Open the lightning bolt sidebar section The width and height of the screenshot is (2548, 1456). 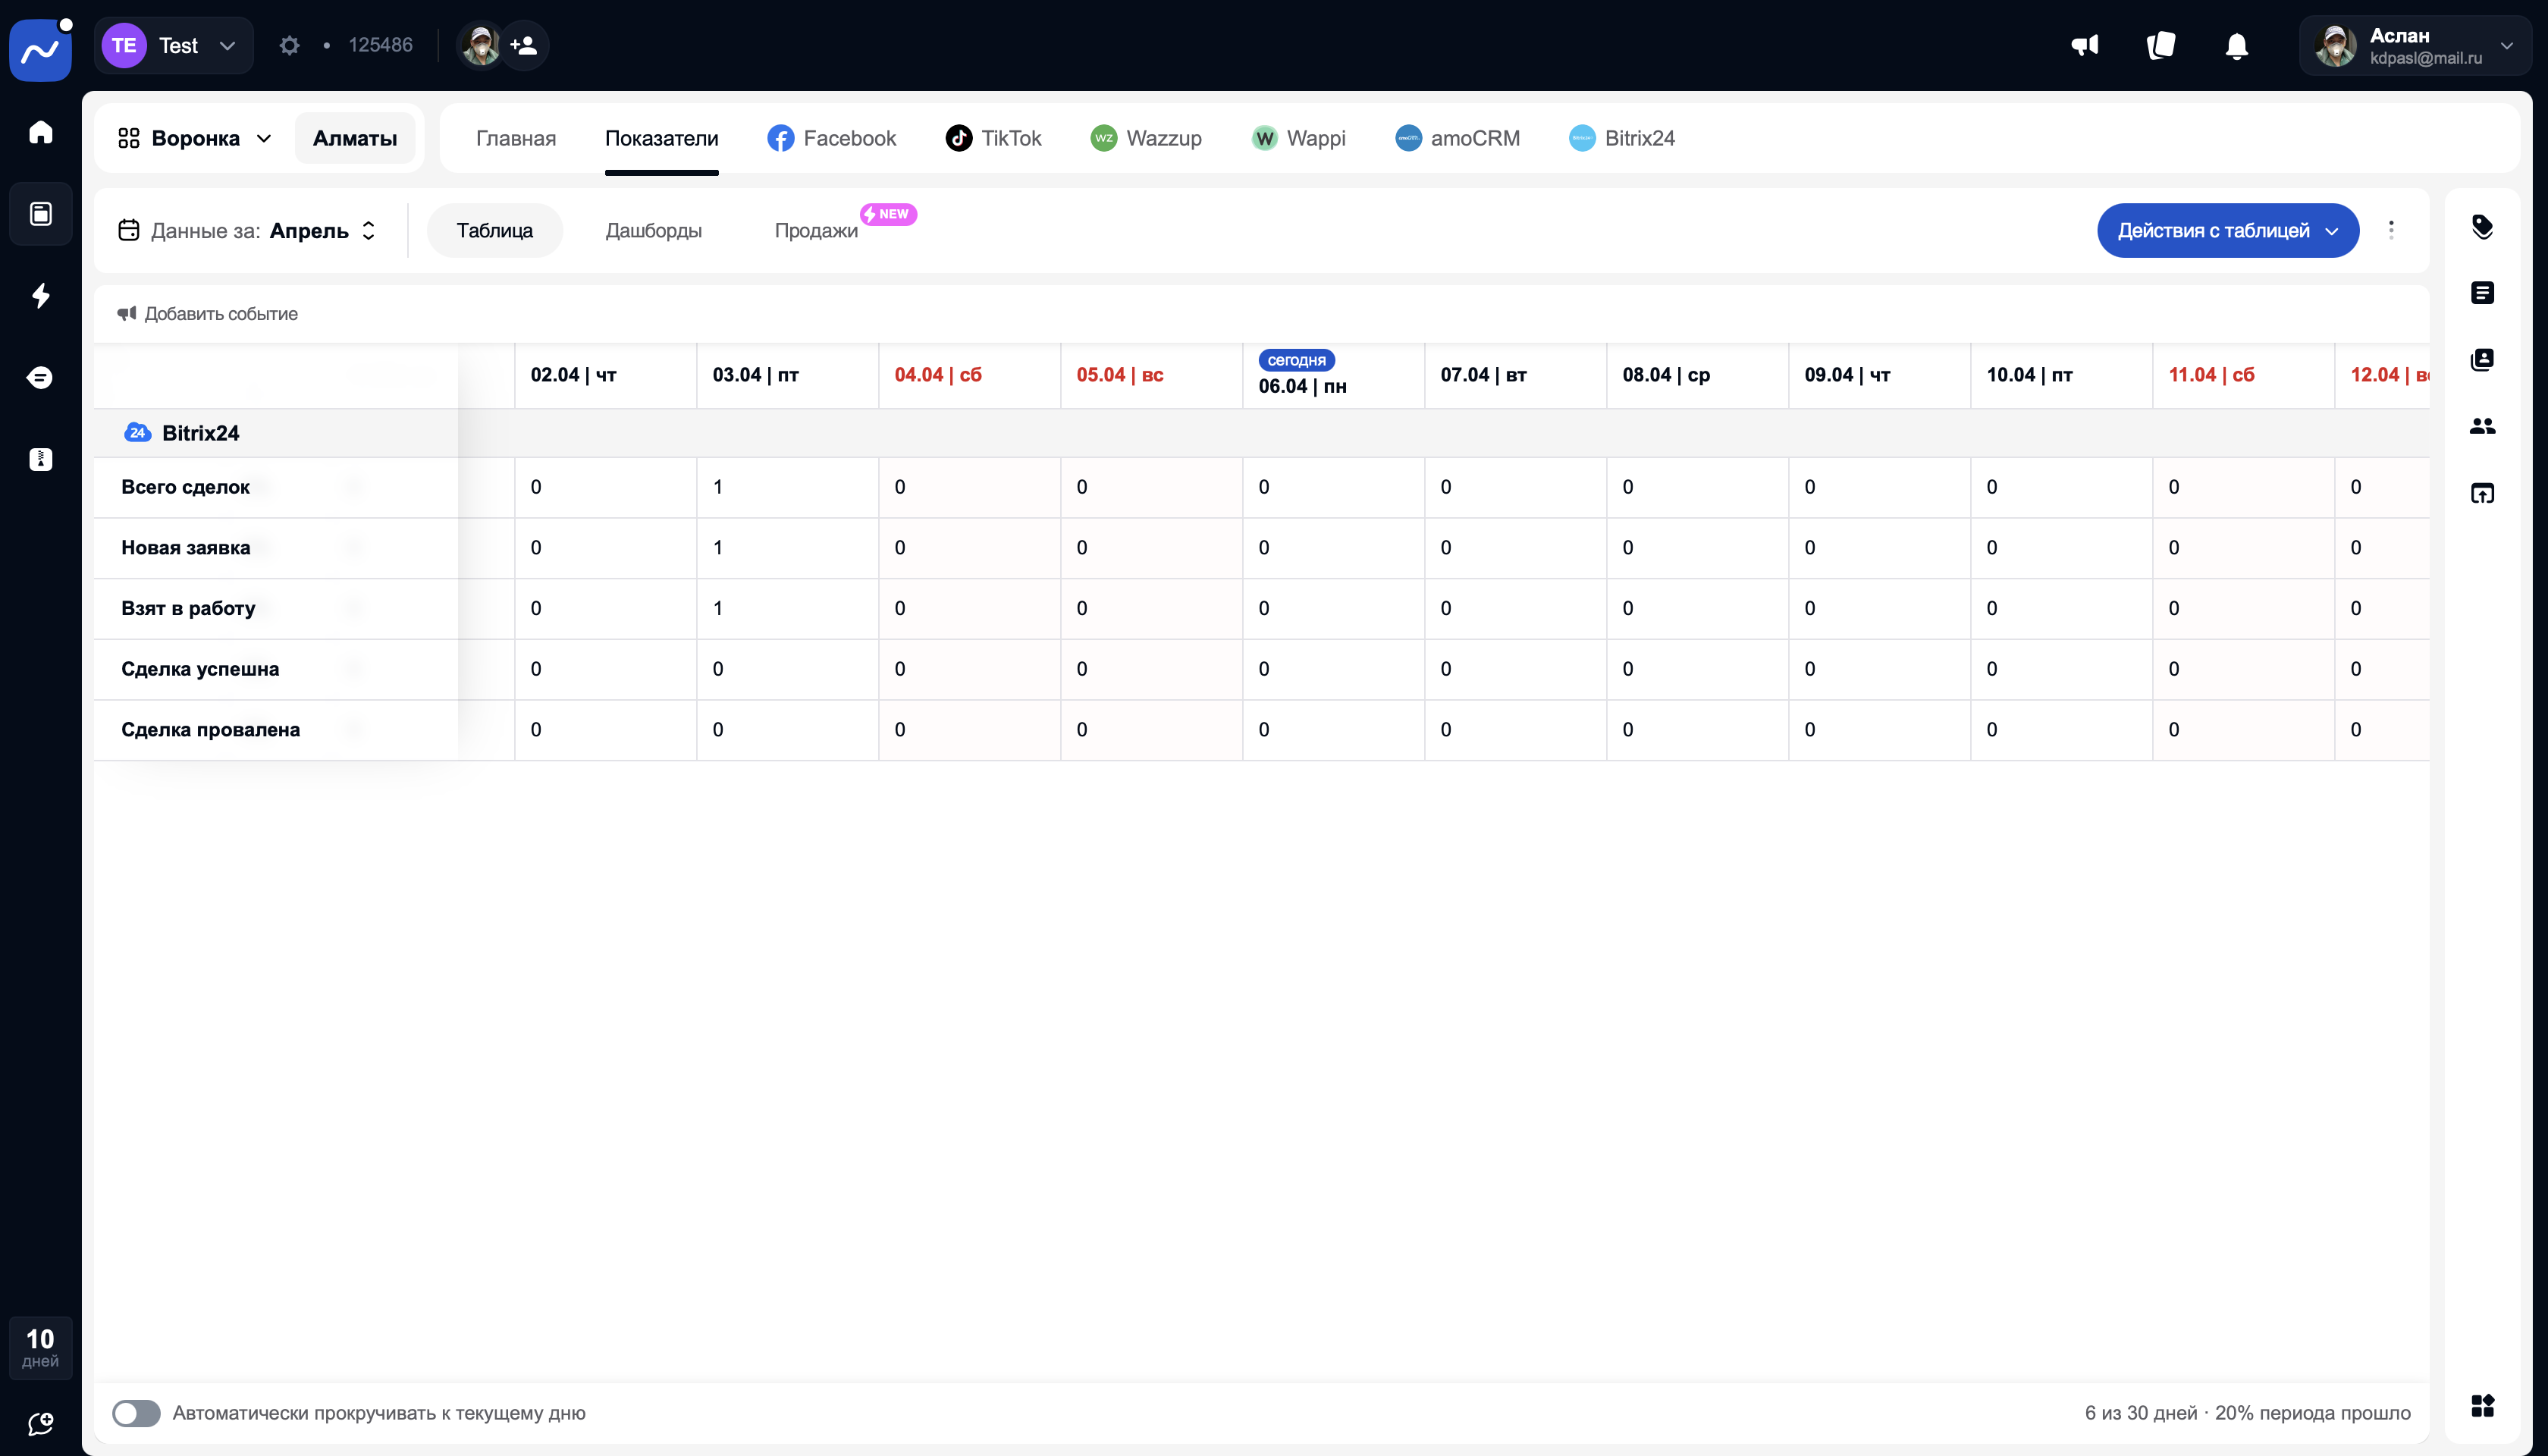coord(40,296)
